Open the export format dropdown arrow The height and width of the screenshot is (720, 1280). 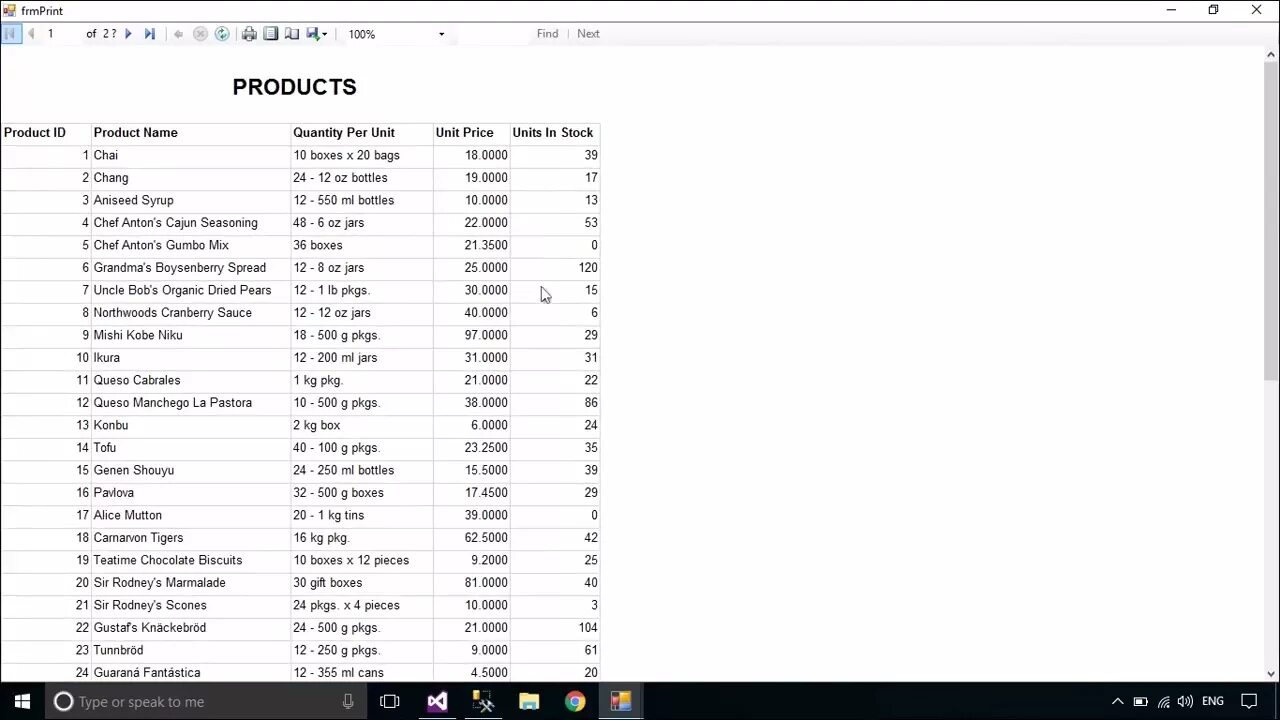point(325,35)
